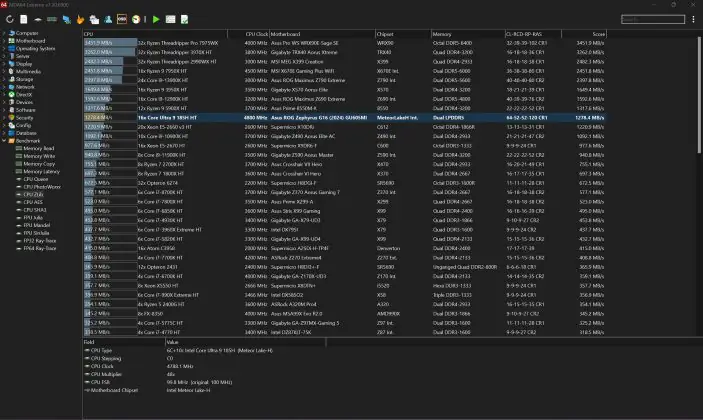This screenshot has width=703, height=420.
Task: Click inside the search field
Action: [653, 19]
